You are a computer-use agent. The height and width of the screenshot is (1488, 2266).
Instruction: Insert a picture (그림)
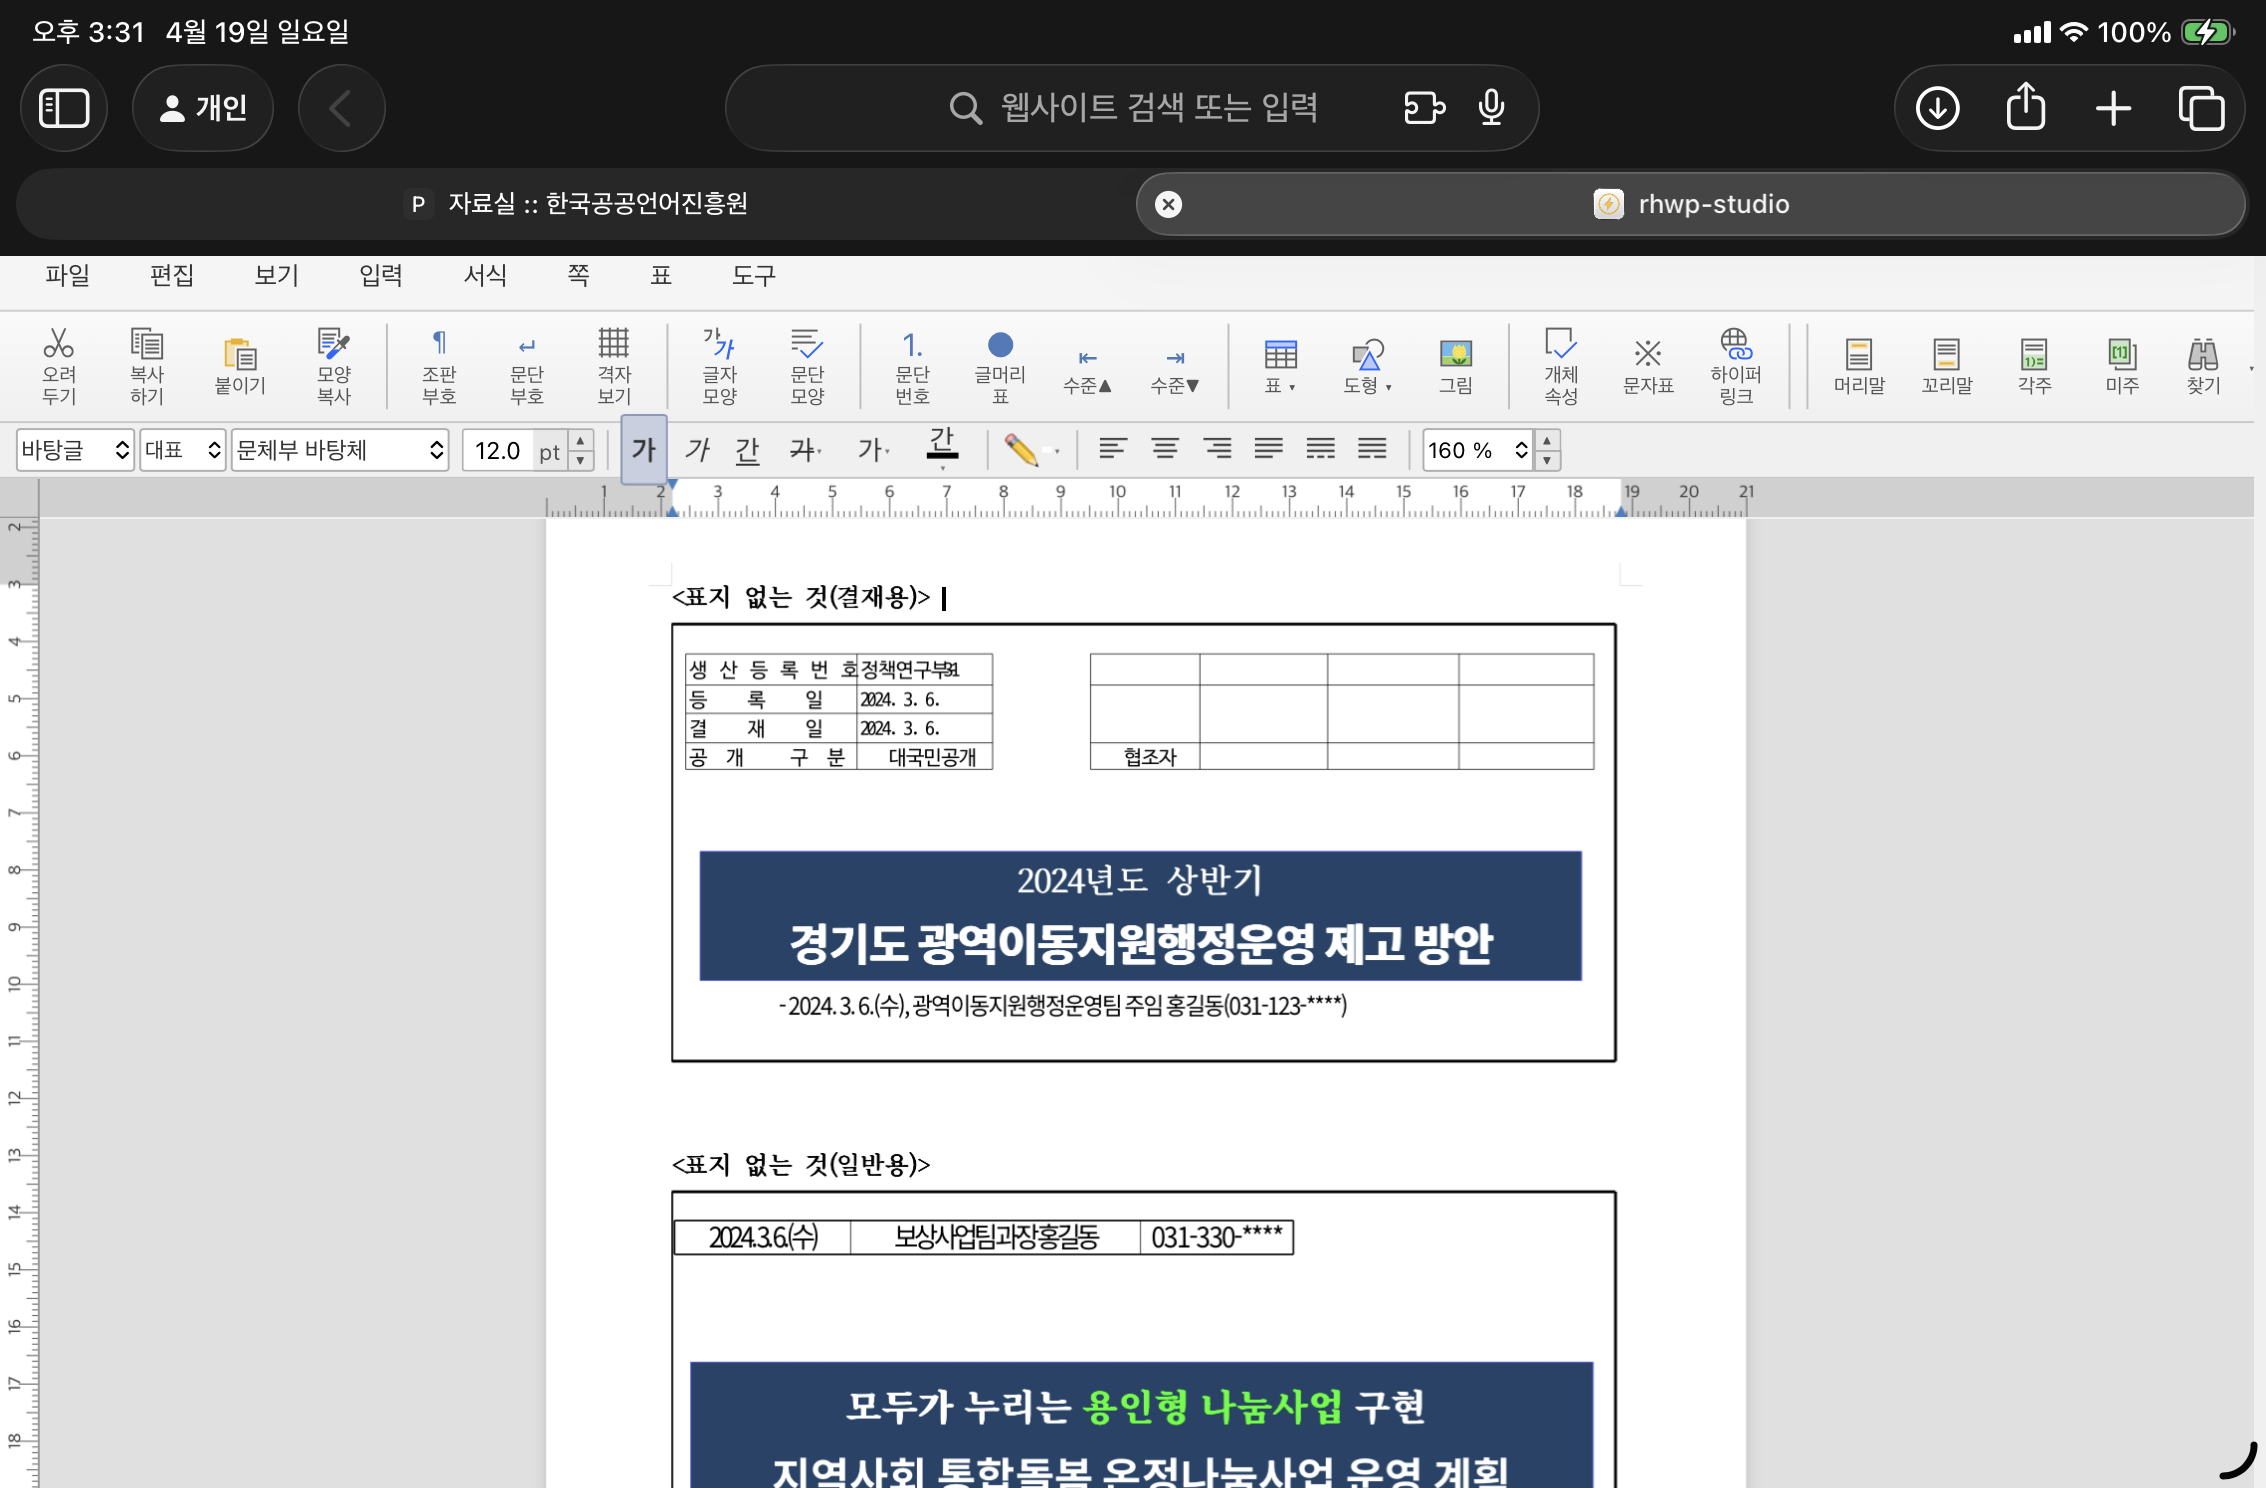tap(1455, 366)
